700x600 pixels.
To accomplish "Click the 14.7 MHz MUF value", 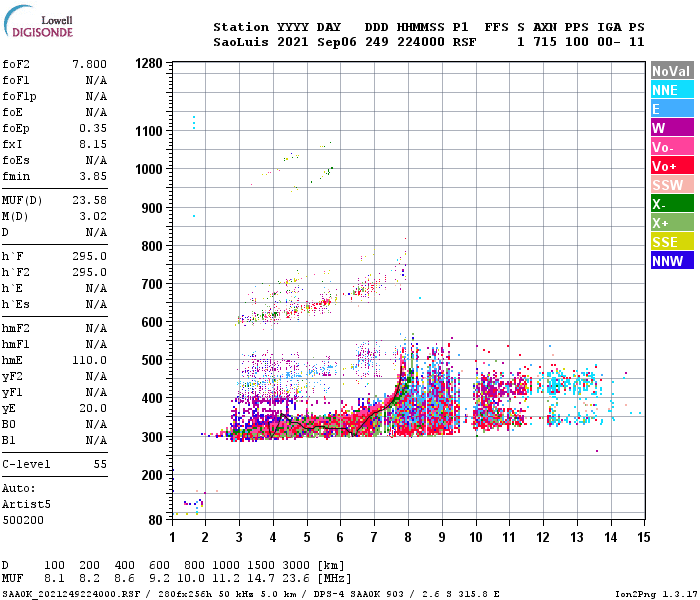I will 261,579.
